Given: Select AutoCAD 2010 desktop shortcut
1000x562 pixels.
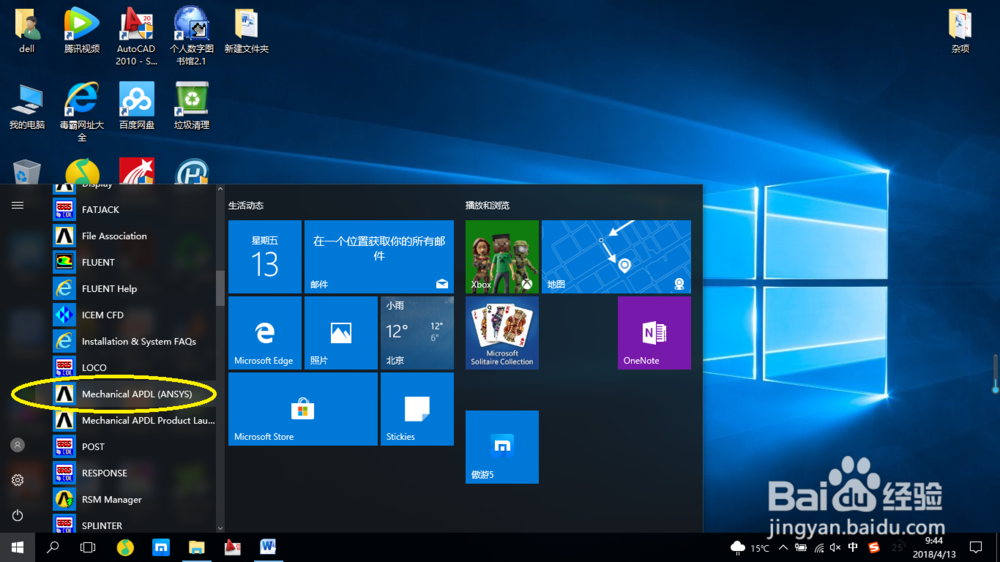Looking at the screenshot, I should pyautogui.click(x=136, y=37).
